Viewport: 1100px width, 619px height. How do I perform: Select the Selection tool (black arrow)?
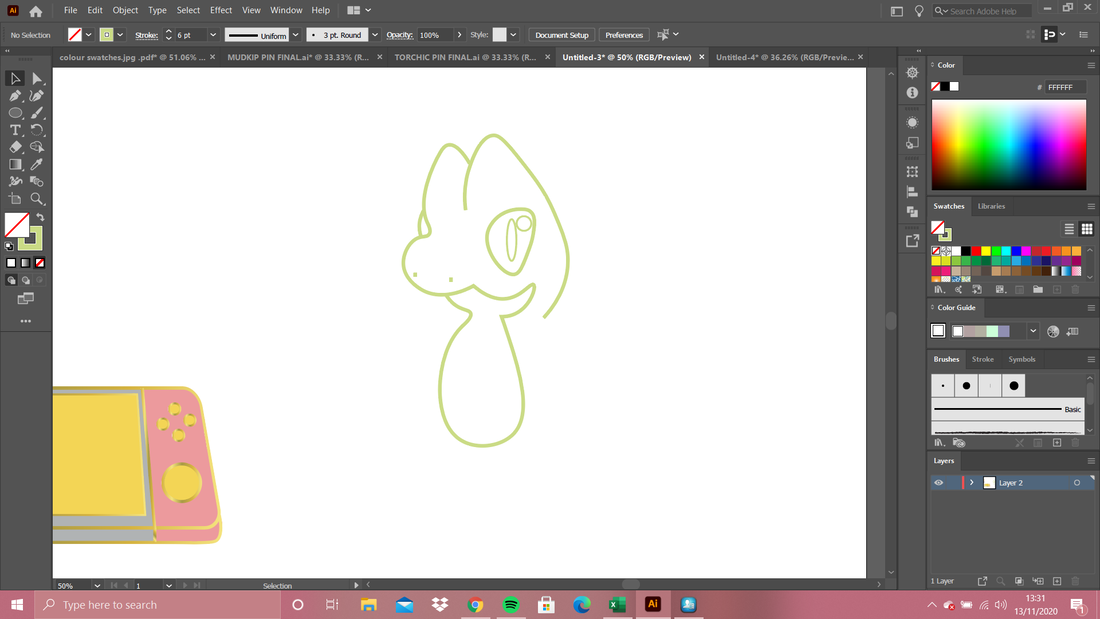point(15,79)
